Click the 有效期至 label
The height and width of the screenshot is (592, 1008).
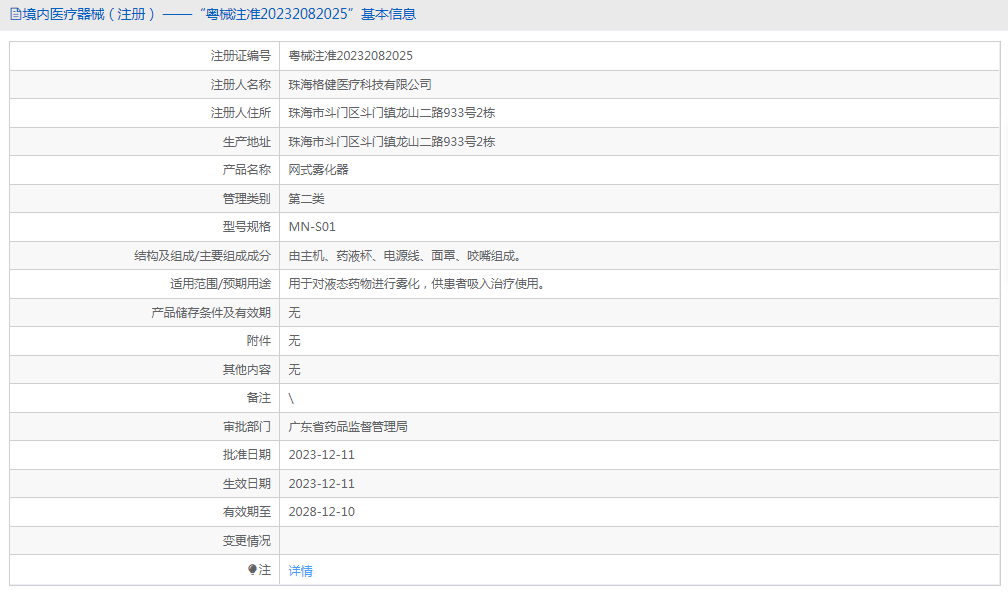coord(247,512)
